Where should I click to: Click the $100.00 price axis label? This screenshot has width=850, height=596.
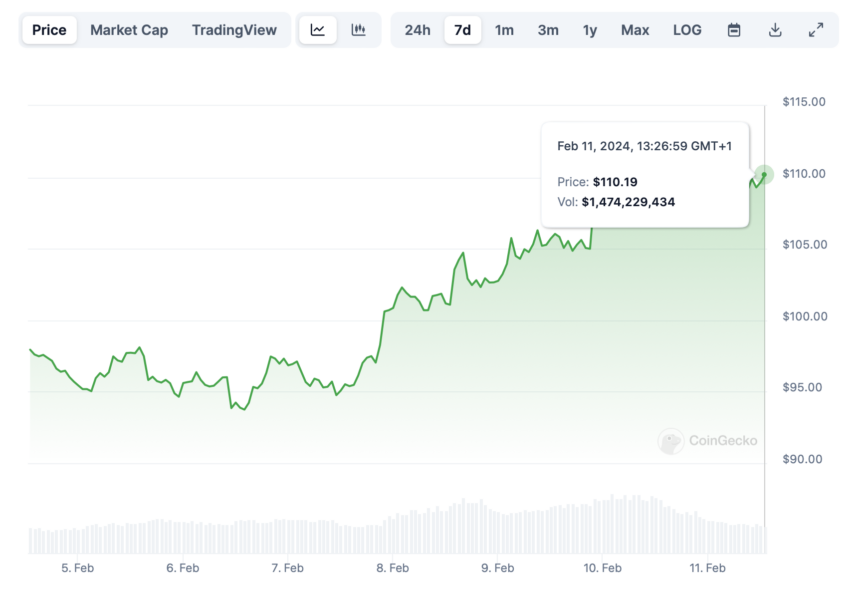click(804, 317)
